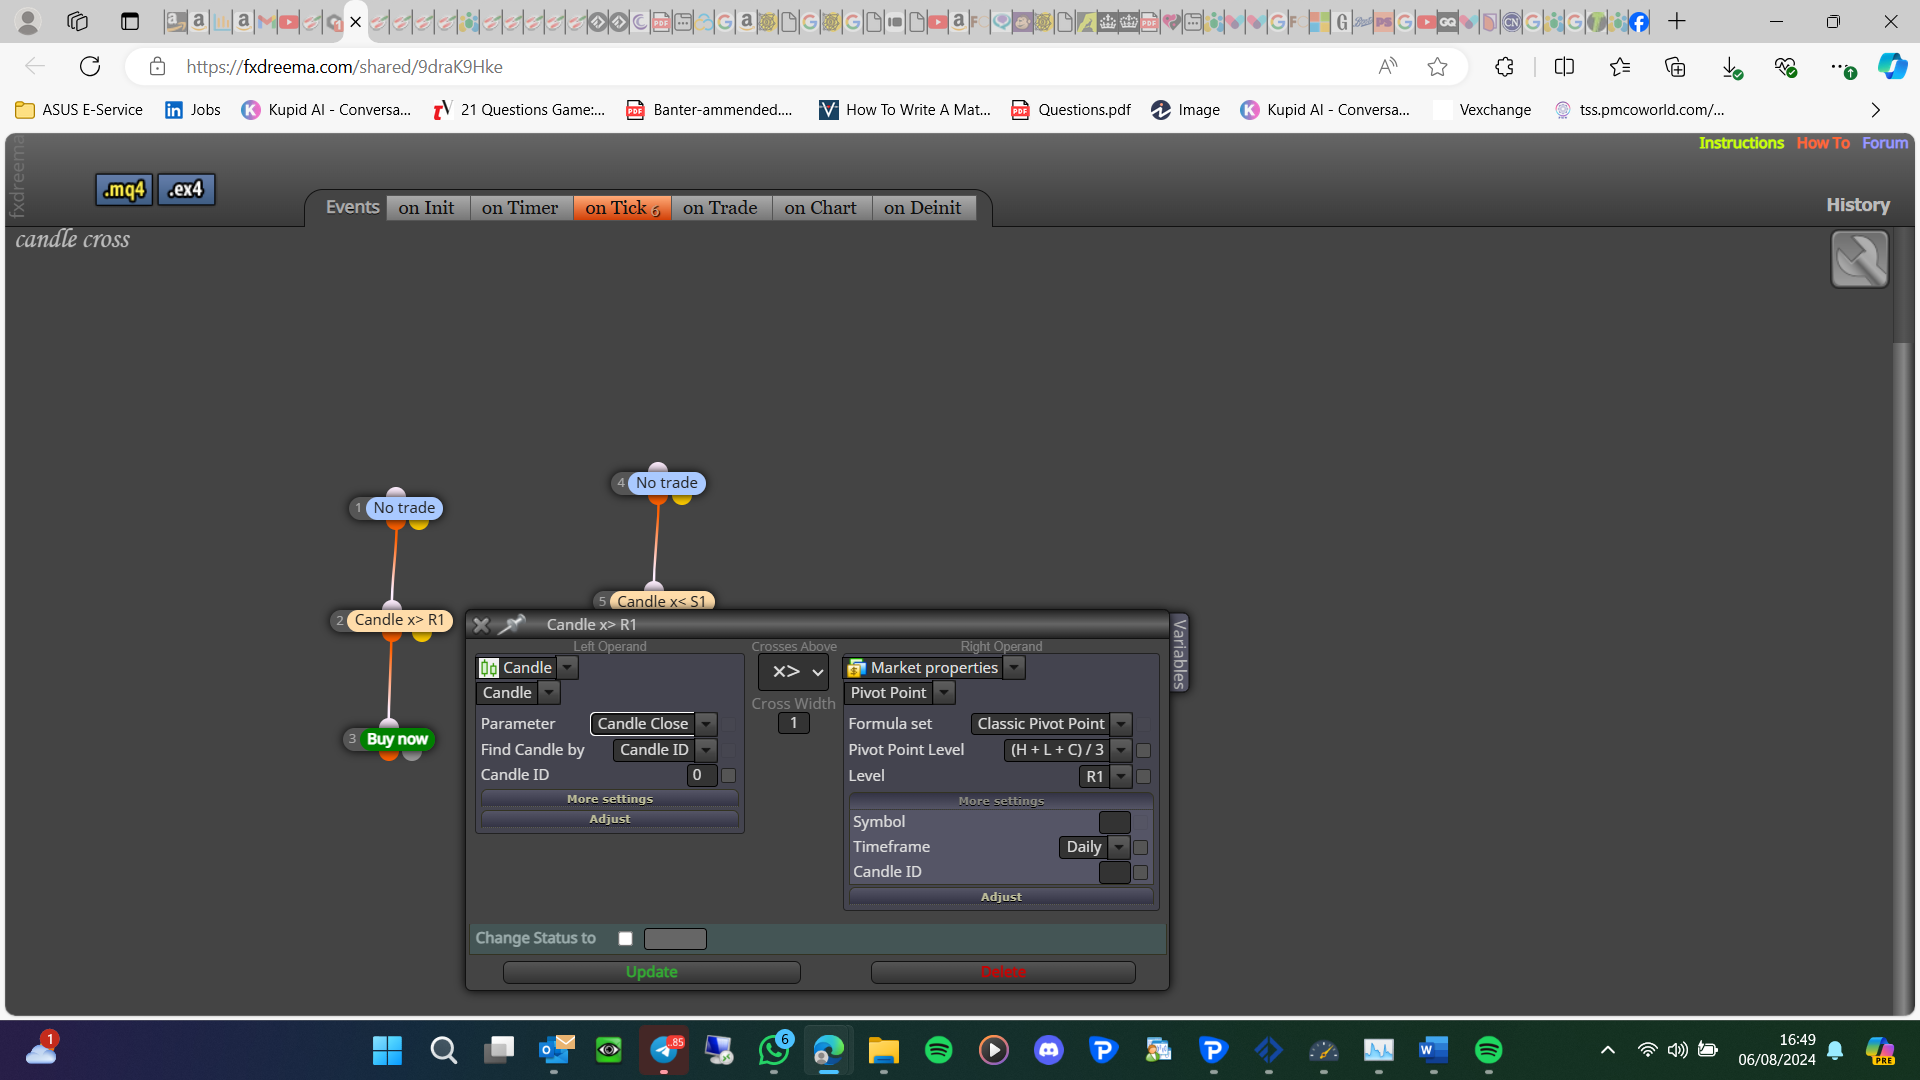The width and height of the screenshot is (1920, 1080).
Task: Click the Candle green icon in Left Operand
Action: click(x=489, y=668)
